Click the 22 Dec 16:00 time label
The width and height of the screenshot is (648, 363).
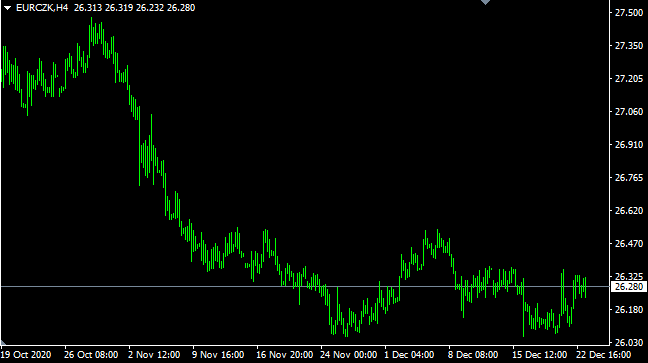point(604,355)
